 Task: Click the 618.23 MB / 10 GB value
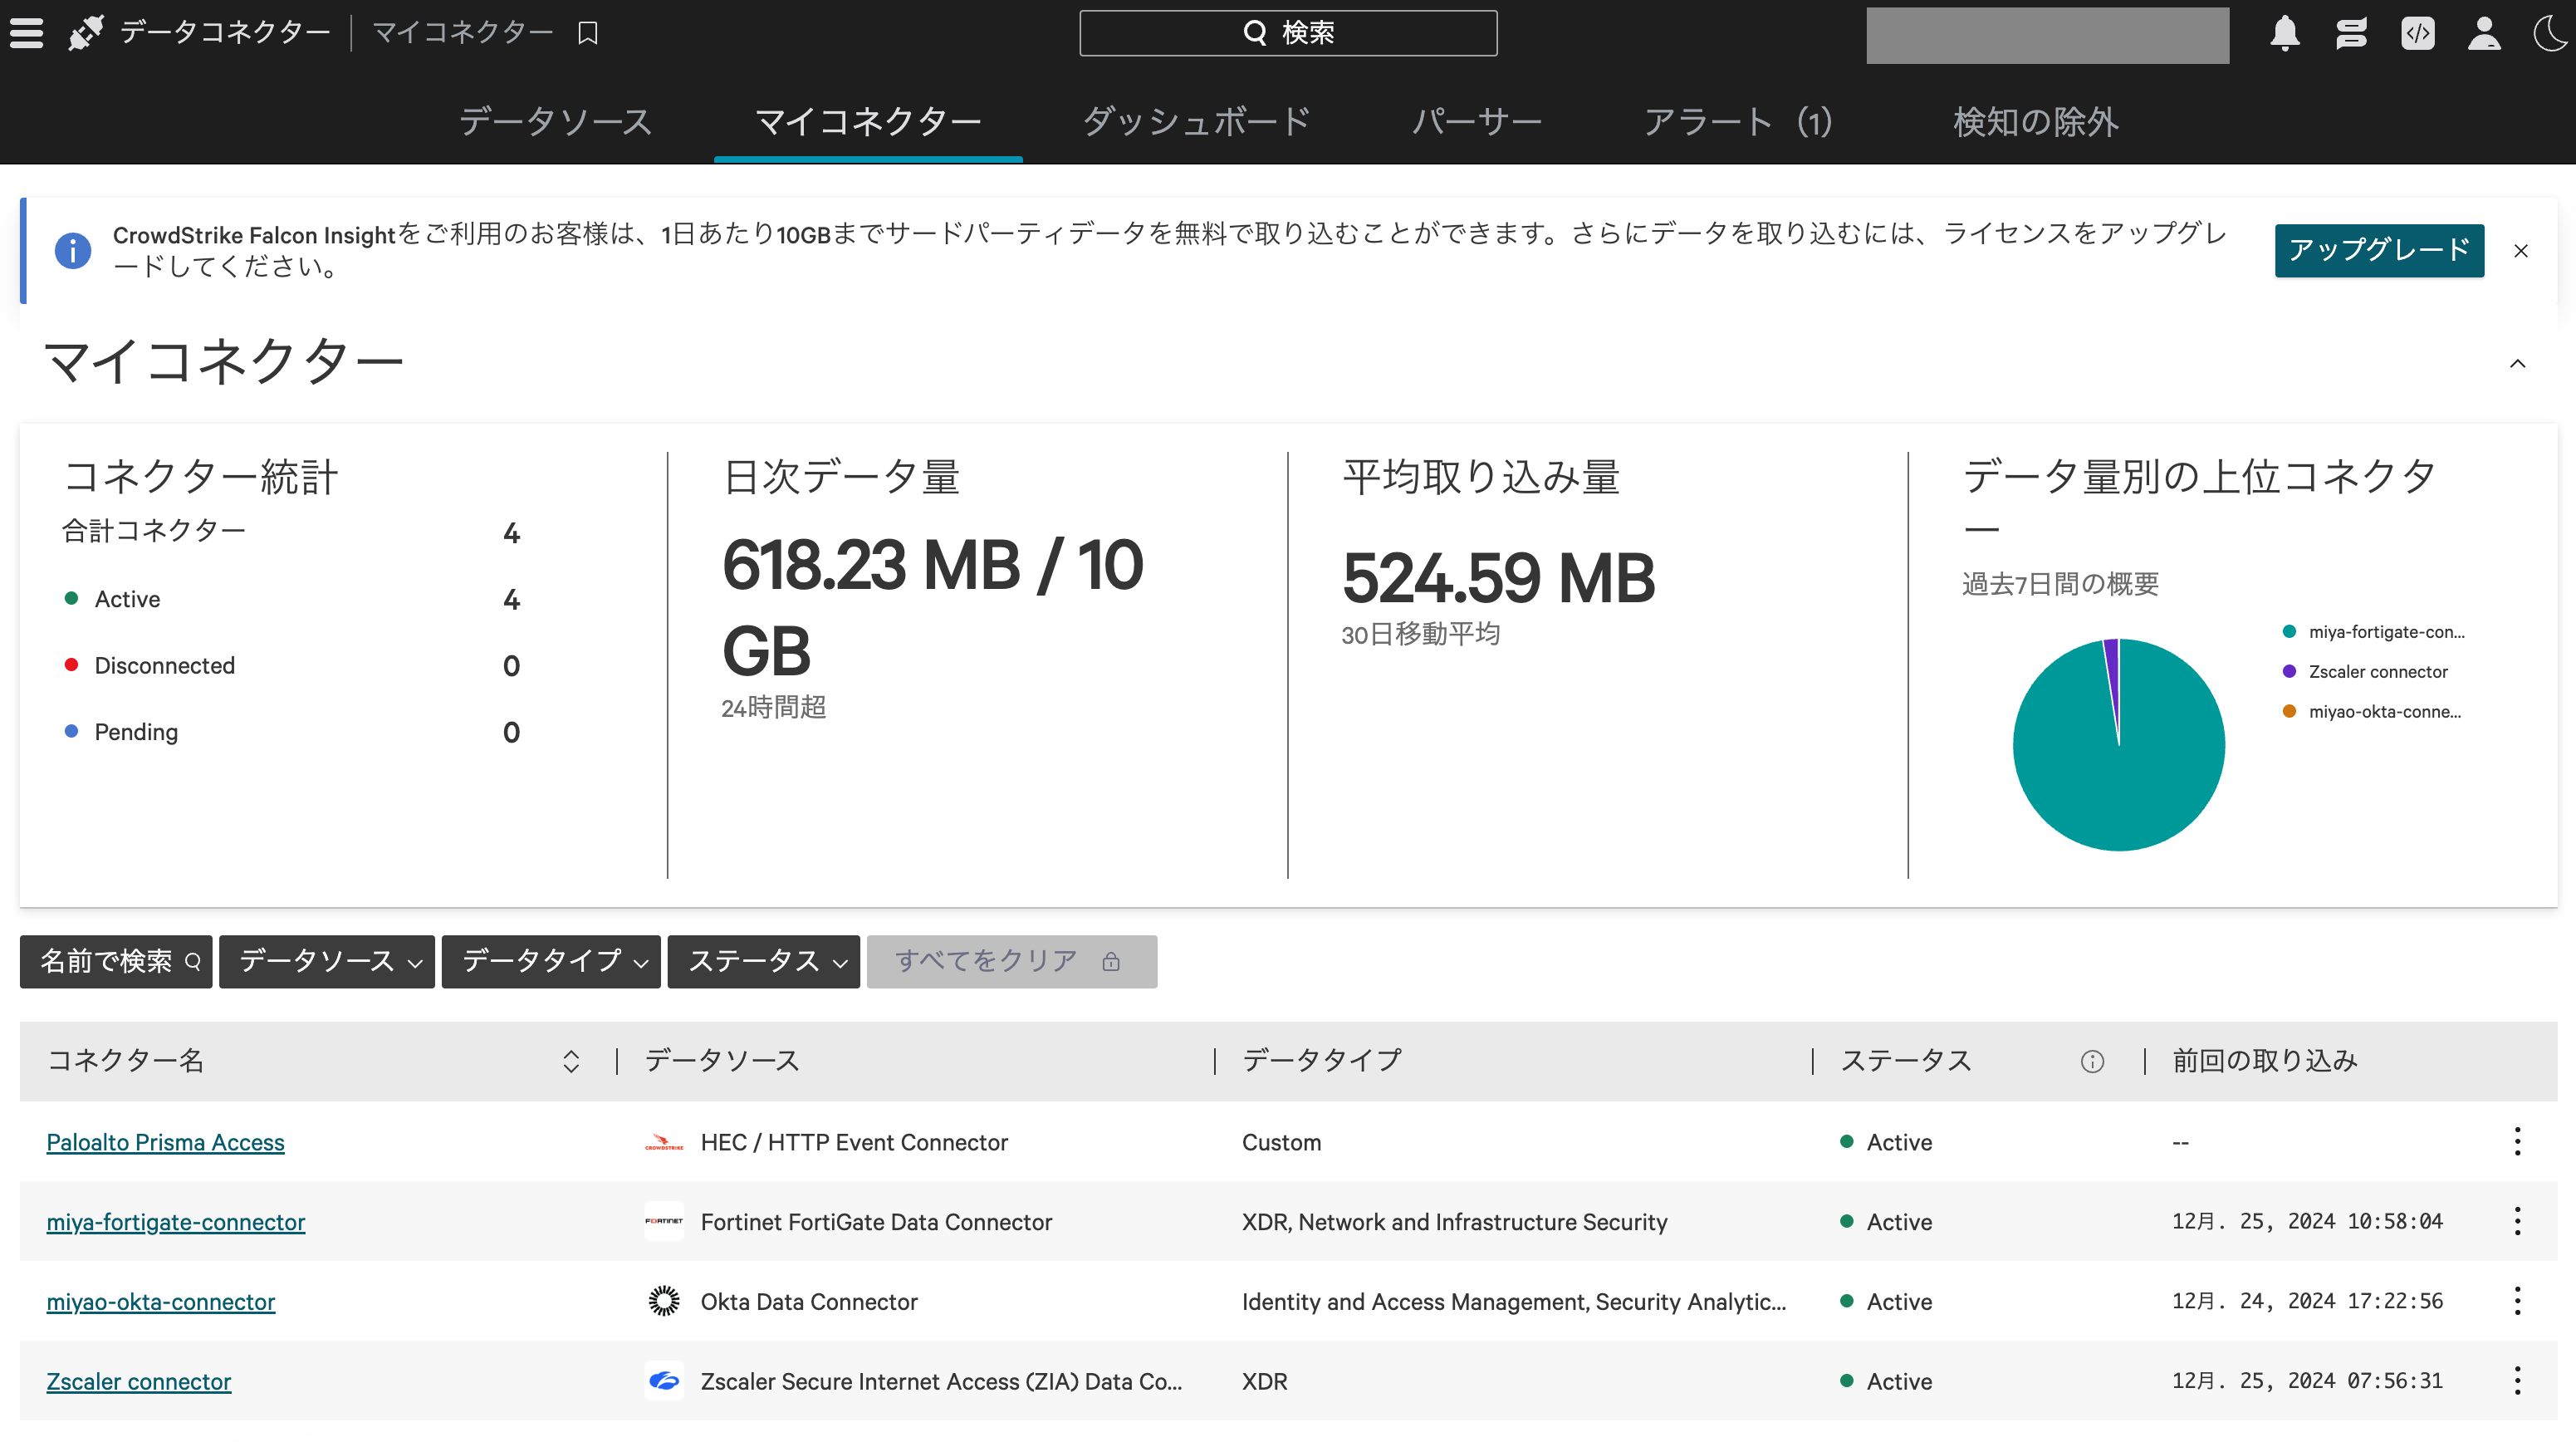(x=932, y=608)
